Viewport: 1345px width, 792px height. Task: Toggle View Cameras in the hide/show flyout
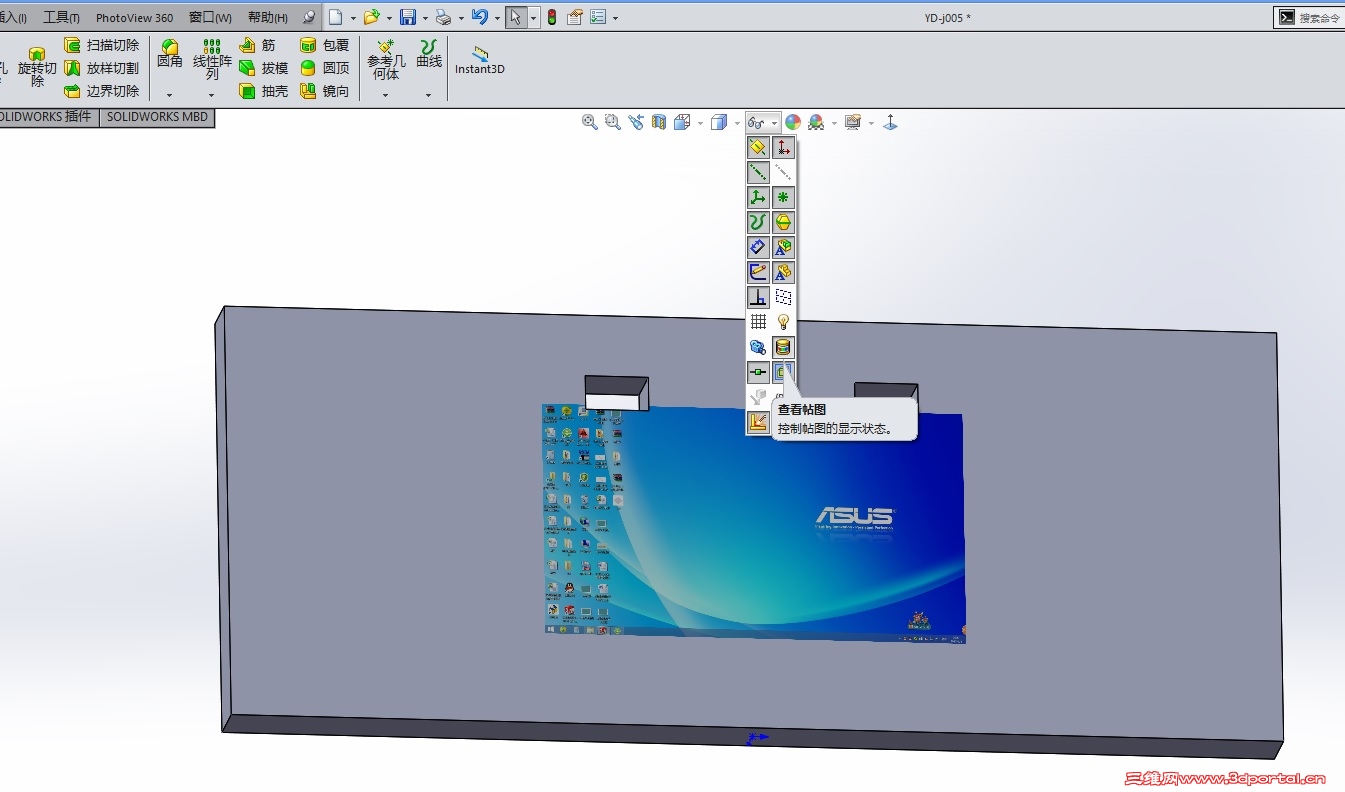(x=758, y=347)
